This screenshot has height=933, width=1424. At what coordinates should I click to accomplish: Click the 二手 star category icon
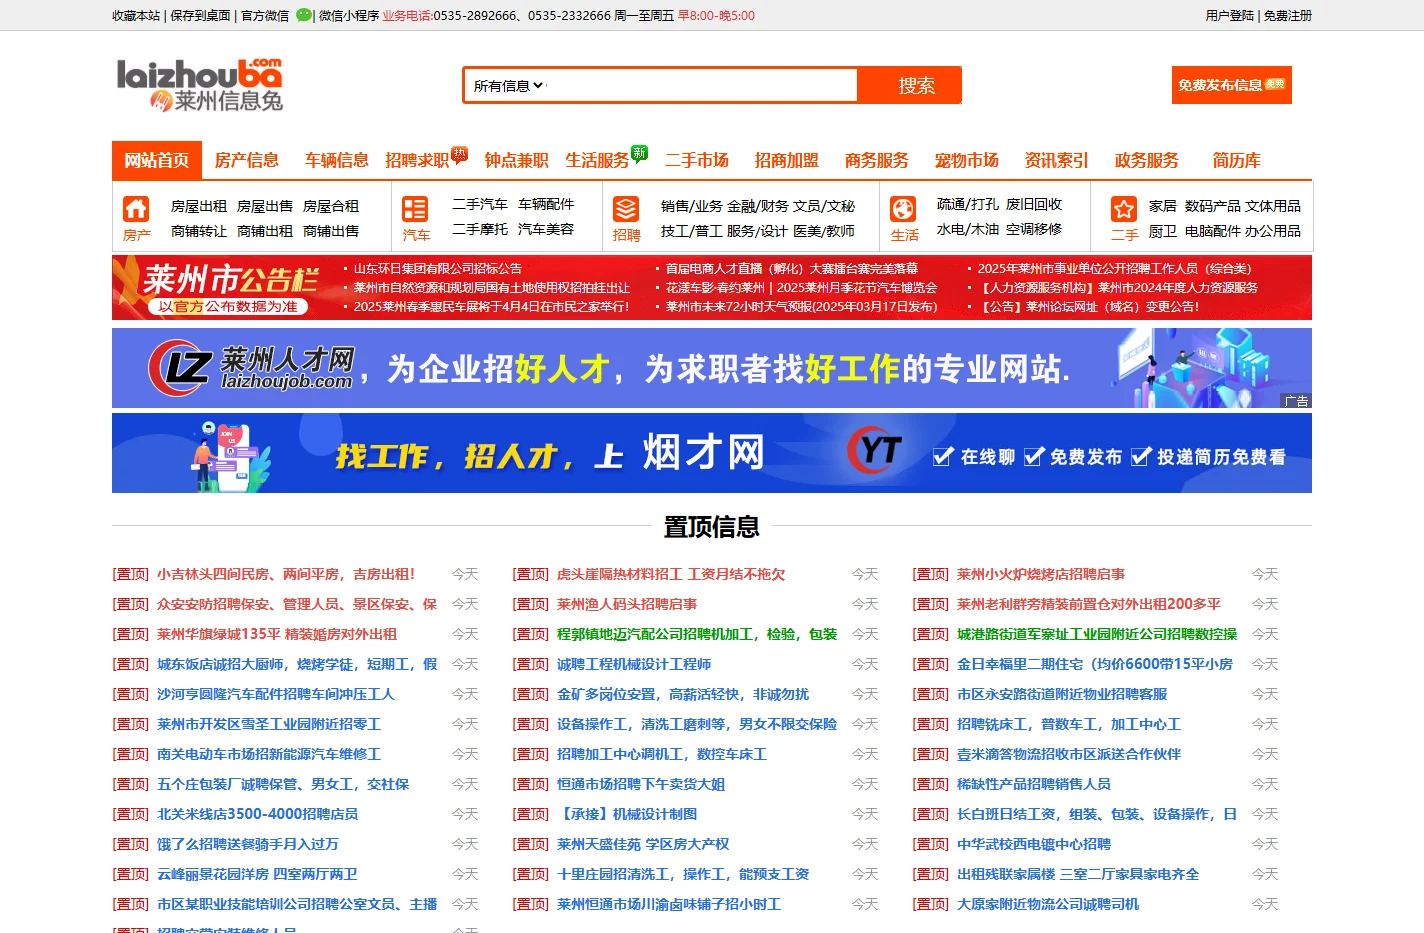tap(1124, 208)
